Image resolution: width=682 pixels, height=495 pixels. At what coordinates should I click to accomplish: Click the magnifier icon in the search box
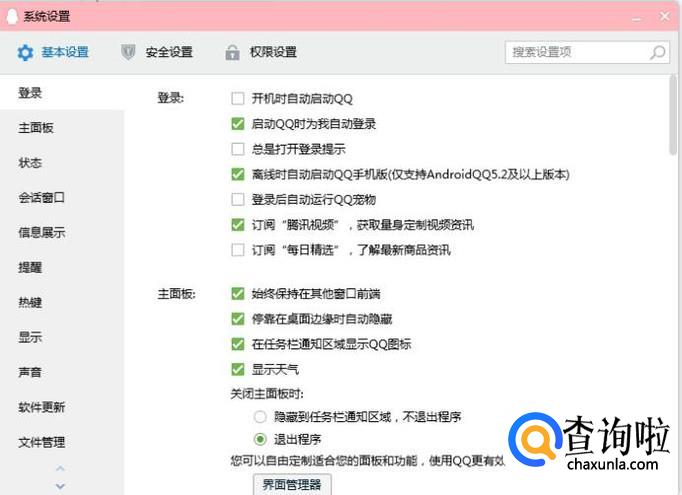658,53
